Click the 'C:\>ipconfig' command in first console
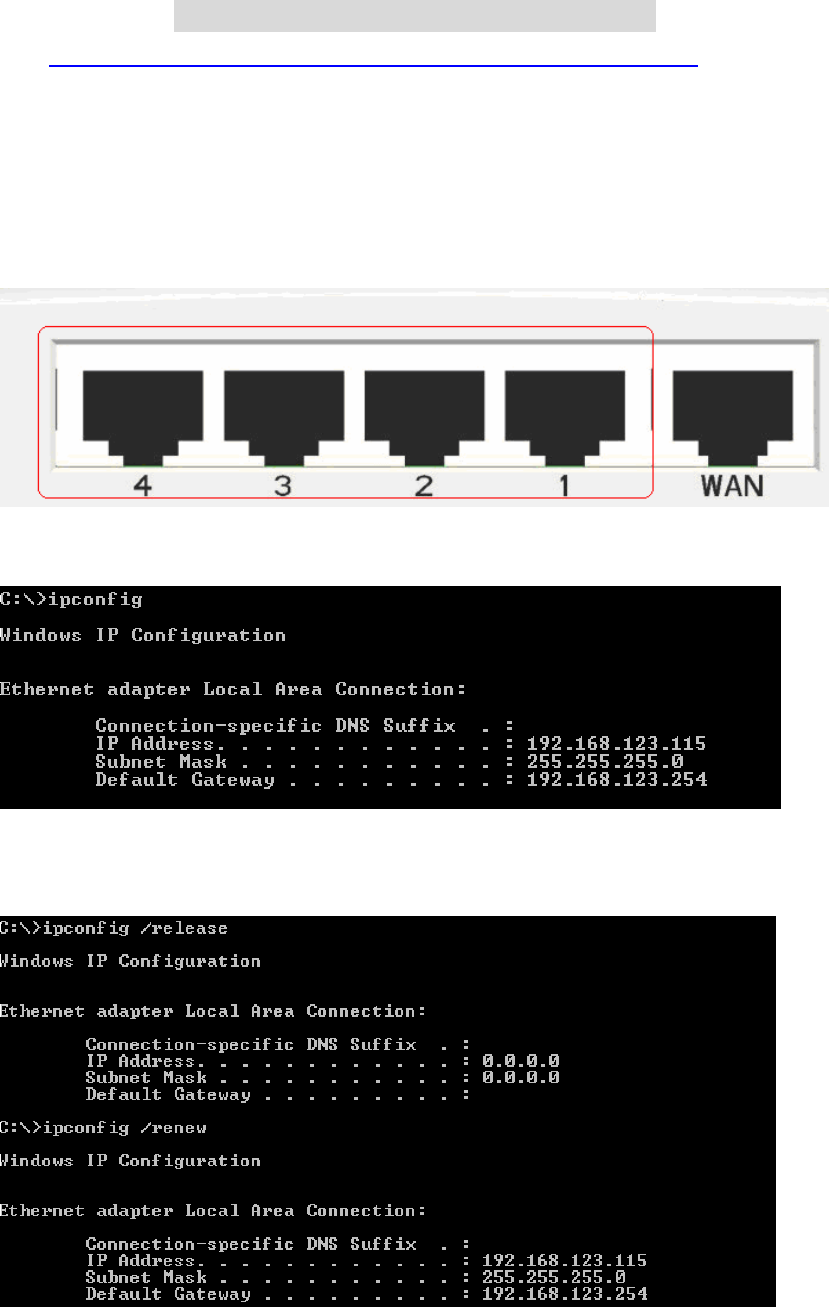Viewport: 829px width, 1307px height. 72,600
